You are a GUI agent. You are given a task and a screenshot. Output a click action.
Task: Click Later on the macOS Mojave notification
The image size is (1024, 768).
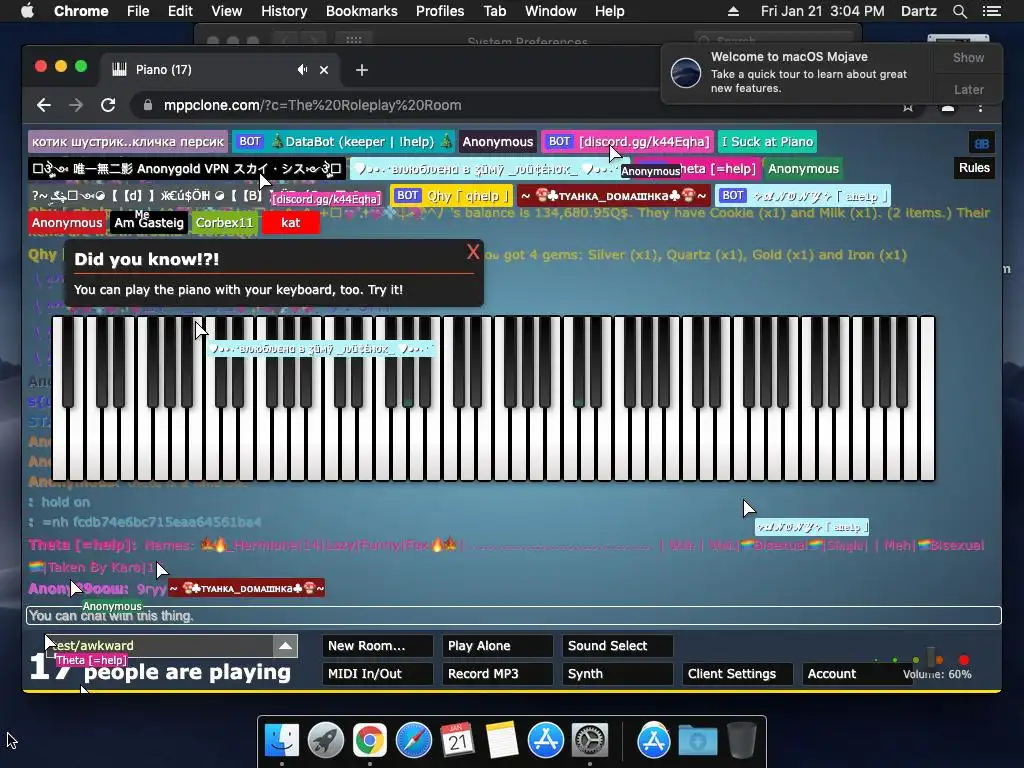pyautogui.click(x=968, y=89)
